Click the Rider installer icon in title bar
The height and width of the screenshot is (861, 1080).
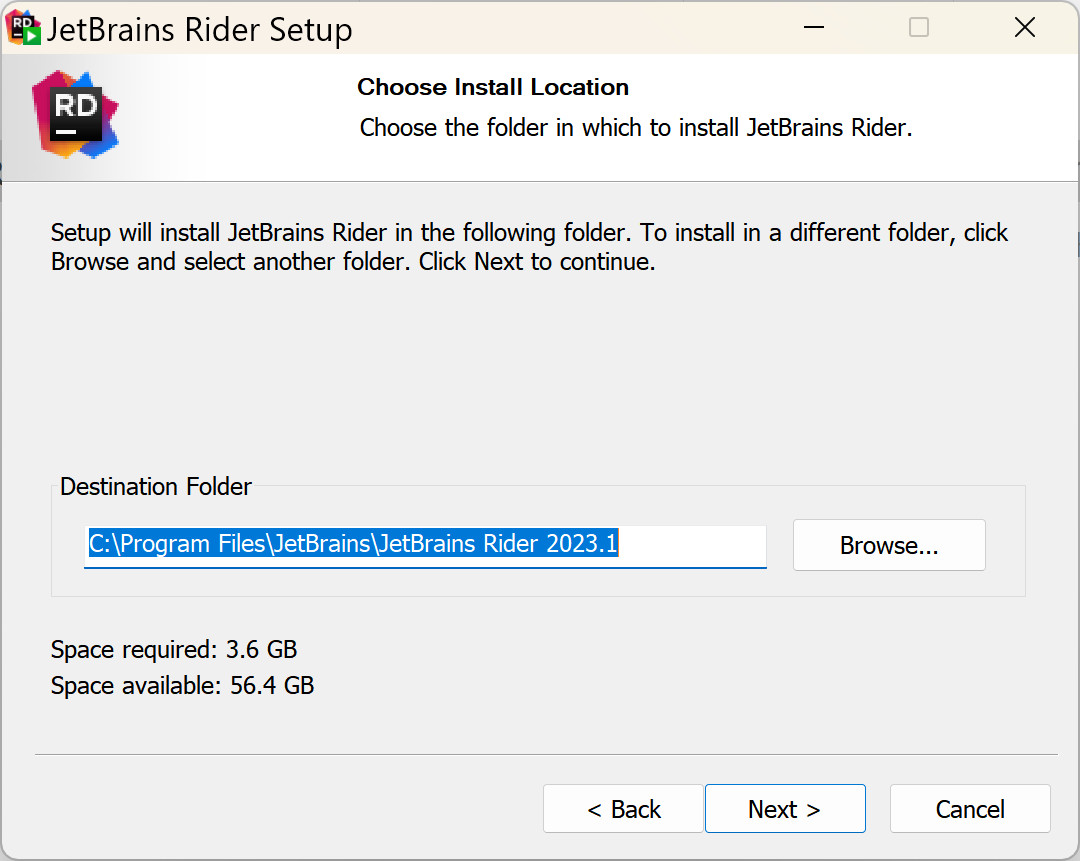24,28
